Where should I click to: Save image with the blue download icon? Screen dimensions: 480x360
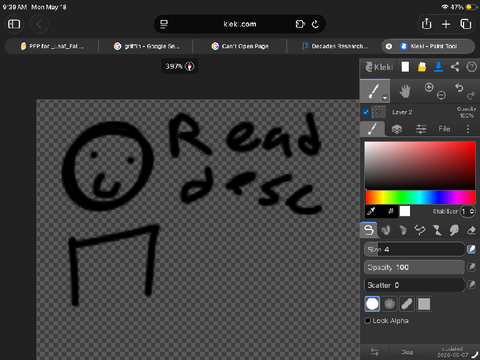(x=438, y=67)
